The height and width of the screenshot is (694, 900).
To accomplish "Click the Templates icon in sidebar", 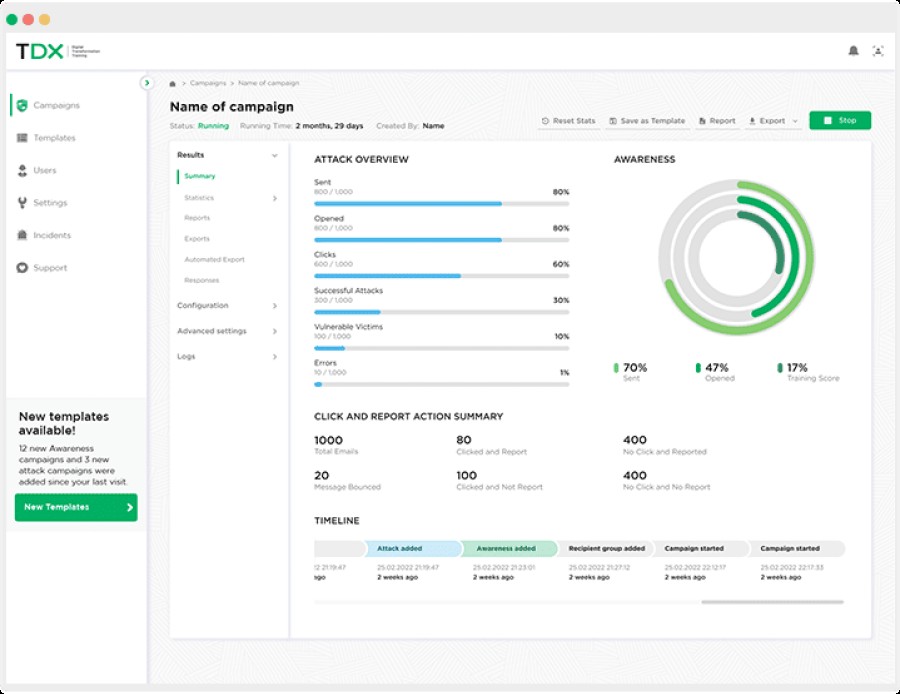I will [22, 138].
